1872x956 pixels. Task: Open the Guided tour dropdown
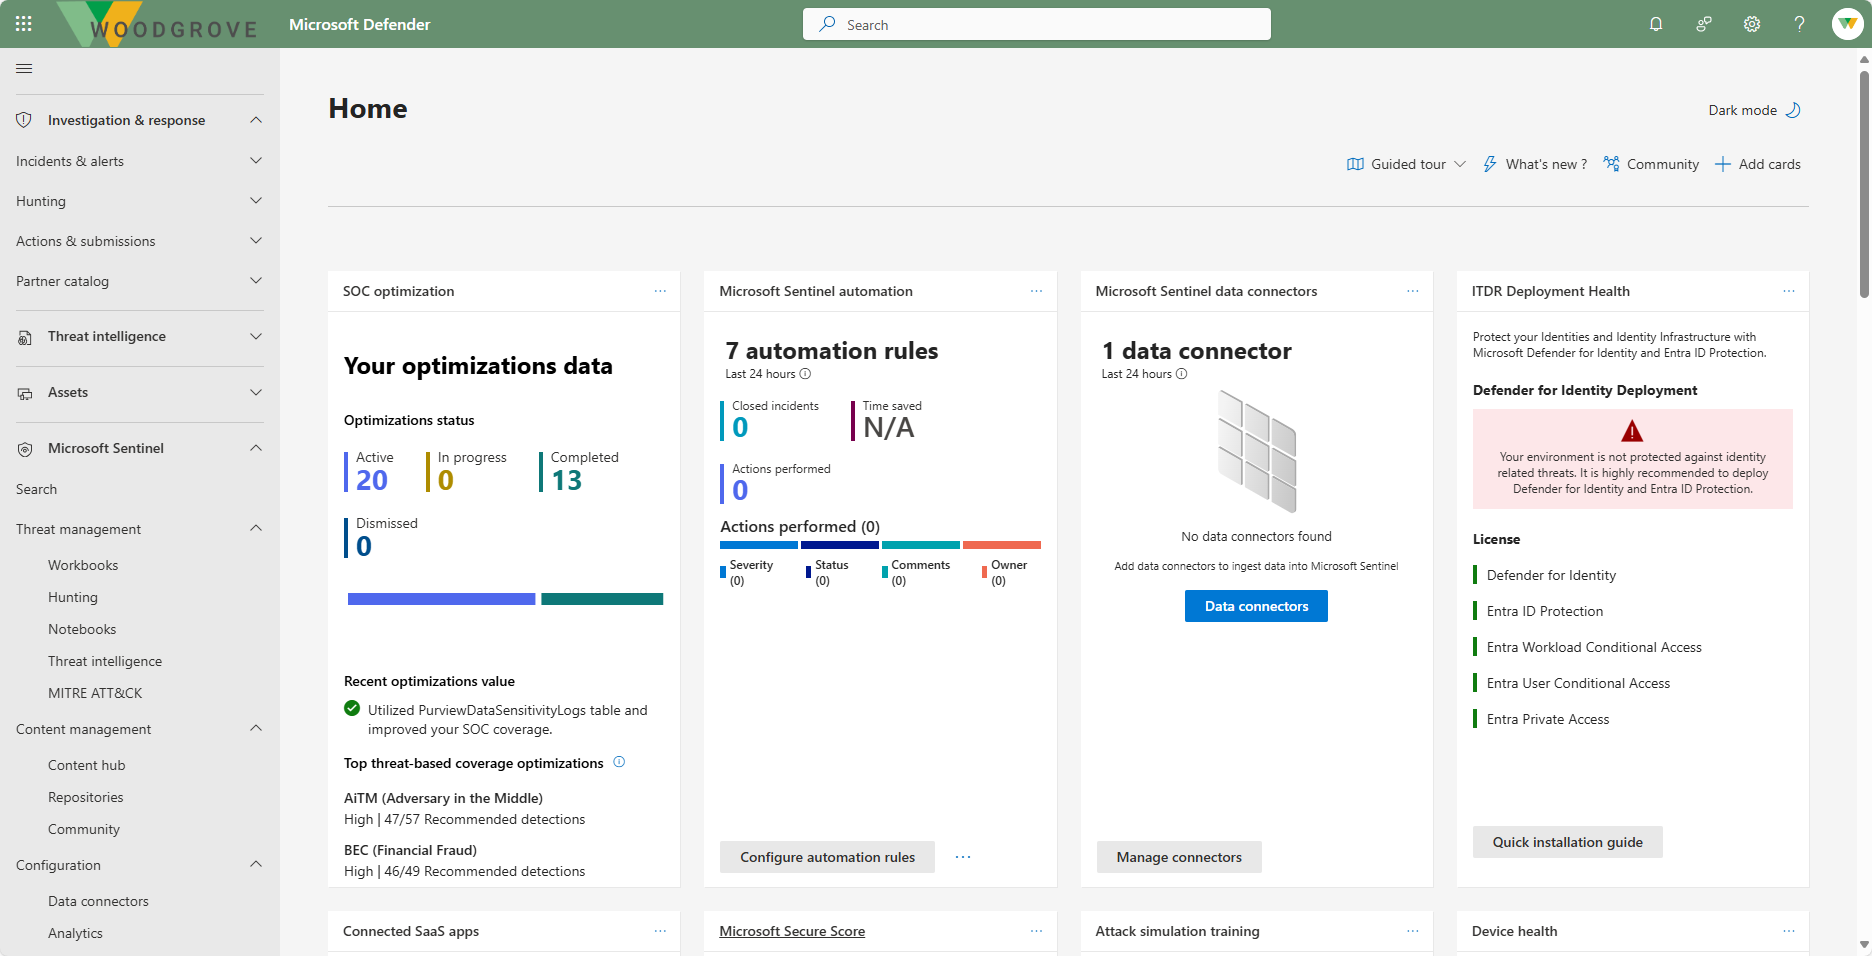click(1406, 164)
